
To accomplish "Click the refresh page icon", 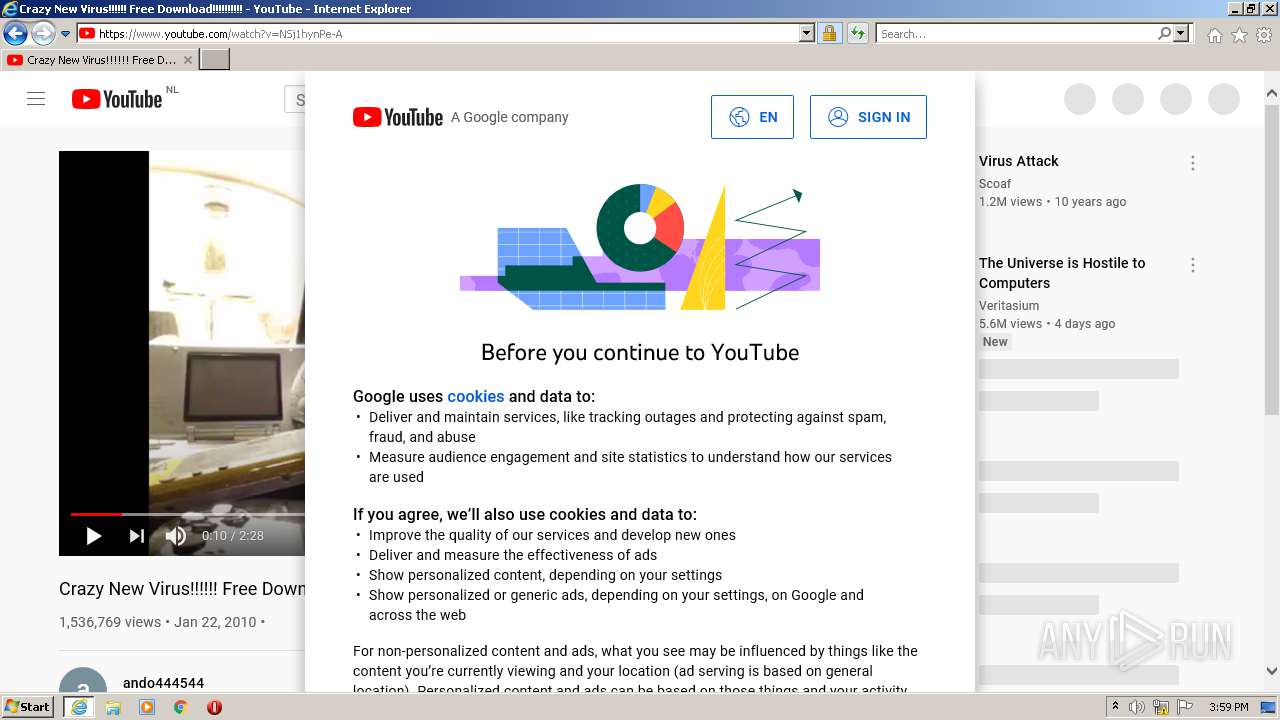I will [x=858, y=34].
